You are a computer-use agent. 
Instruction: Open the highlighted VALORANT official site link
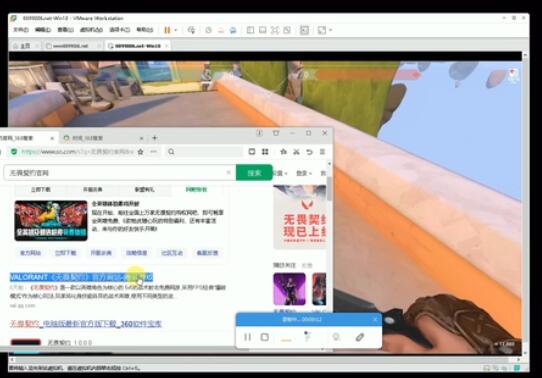(x=81, y=277)
